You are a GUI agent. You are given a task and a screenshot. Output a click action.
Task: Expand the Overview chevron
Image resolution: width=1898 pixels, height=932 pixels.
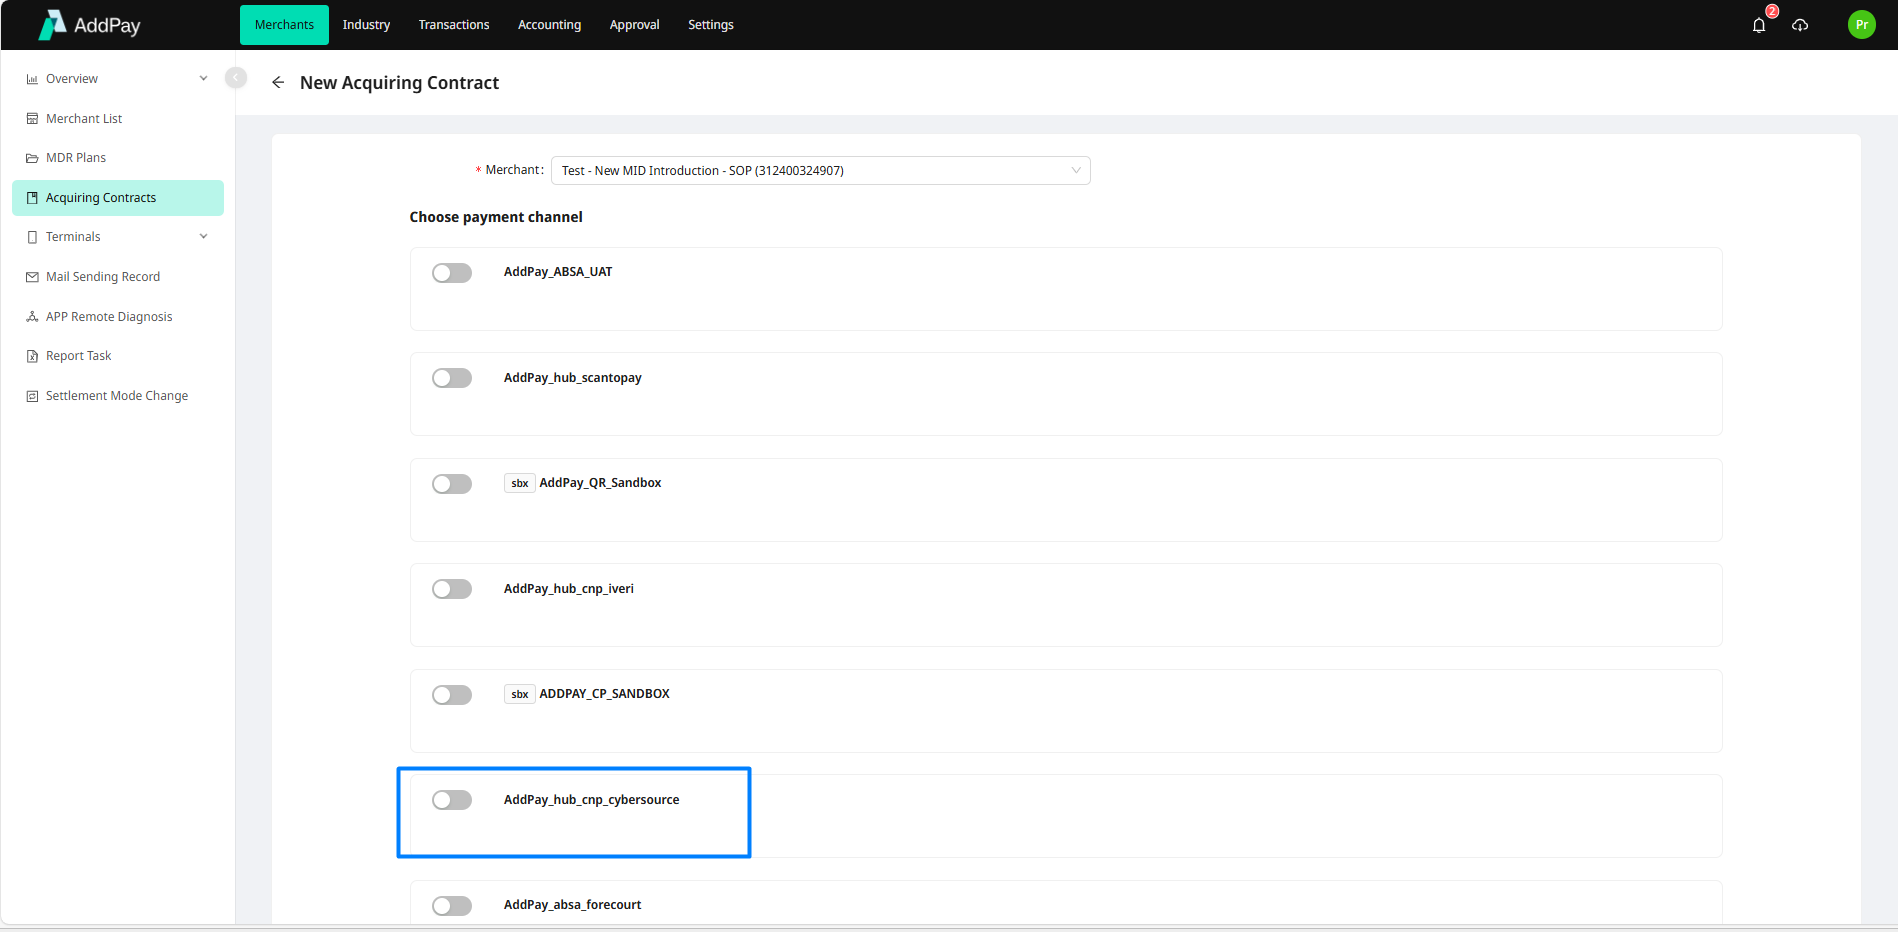(203, 79)
